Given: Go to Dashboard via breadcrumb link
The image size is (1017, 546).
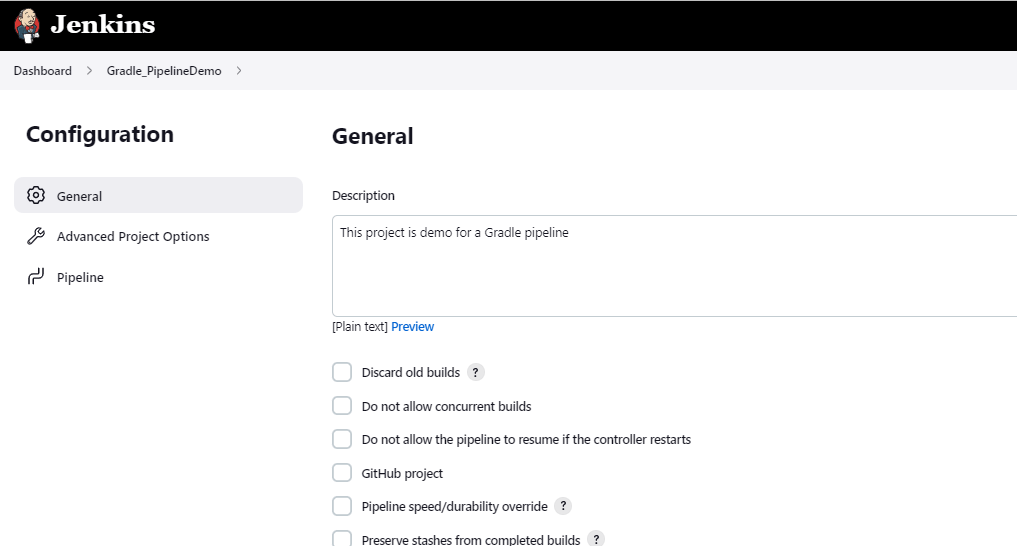Looking at the screenshot, I should 43,71.
